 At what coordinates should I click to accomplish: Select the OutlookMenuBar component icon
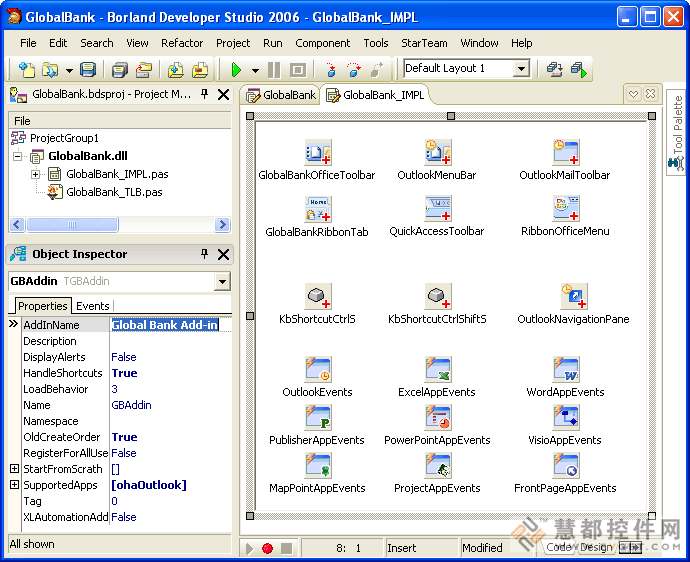coord(437,153)
